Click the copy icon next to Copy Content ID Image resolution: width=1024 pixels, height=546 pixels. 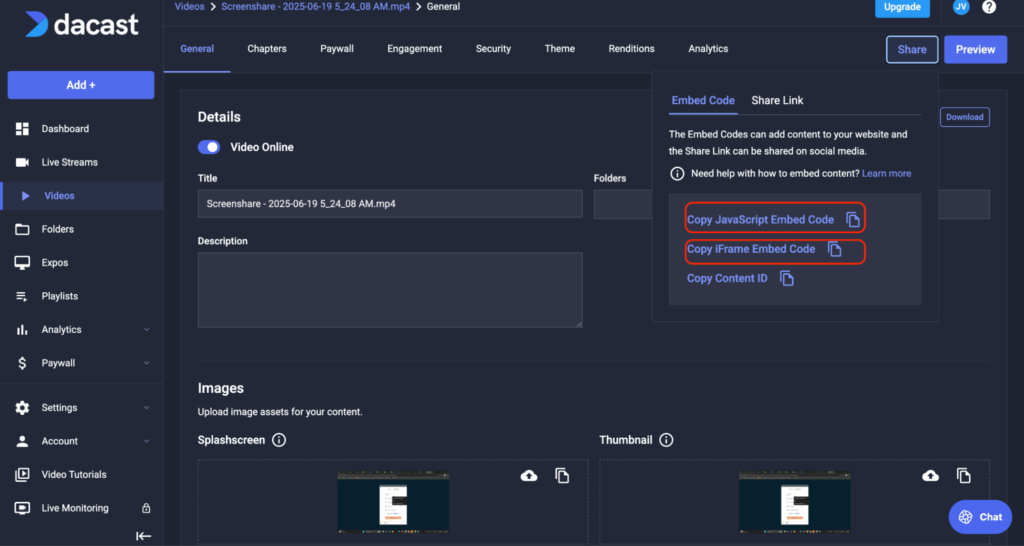tap(787, 279)
